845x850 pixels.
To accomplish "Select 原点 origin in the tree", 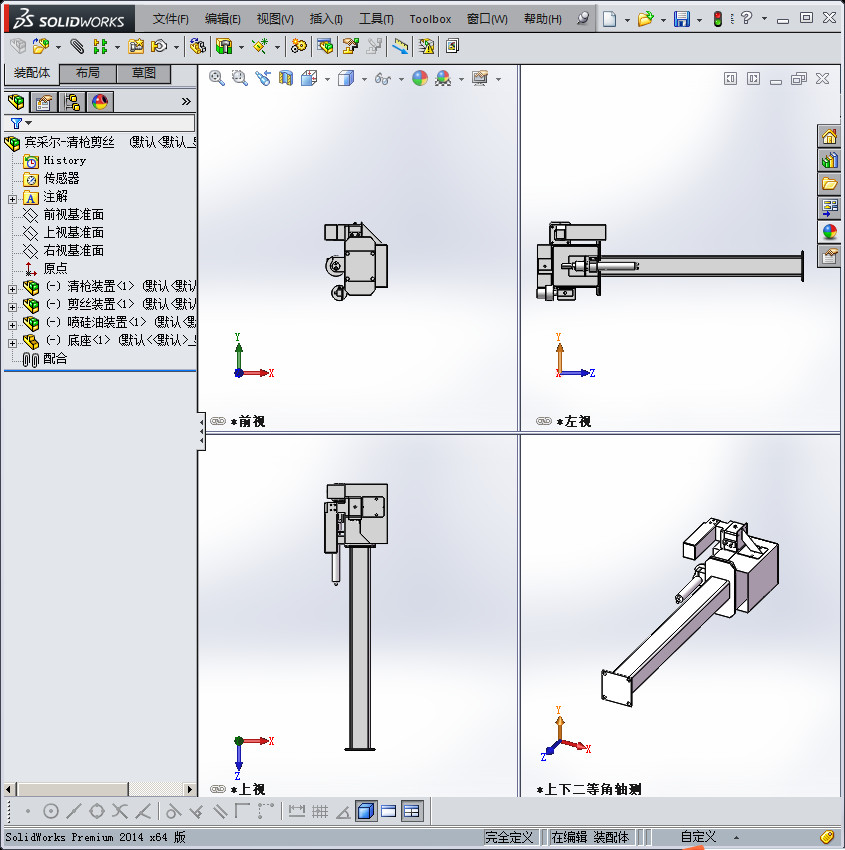I will coord(55,268).
